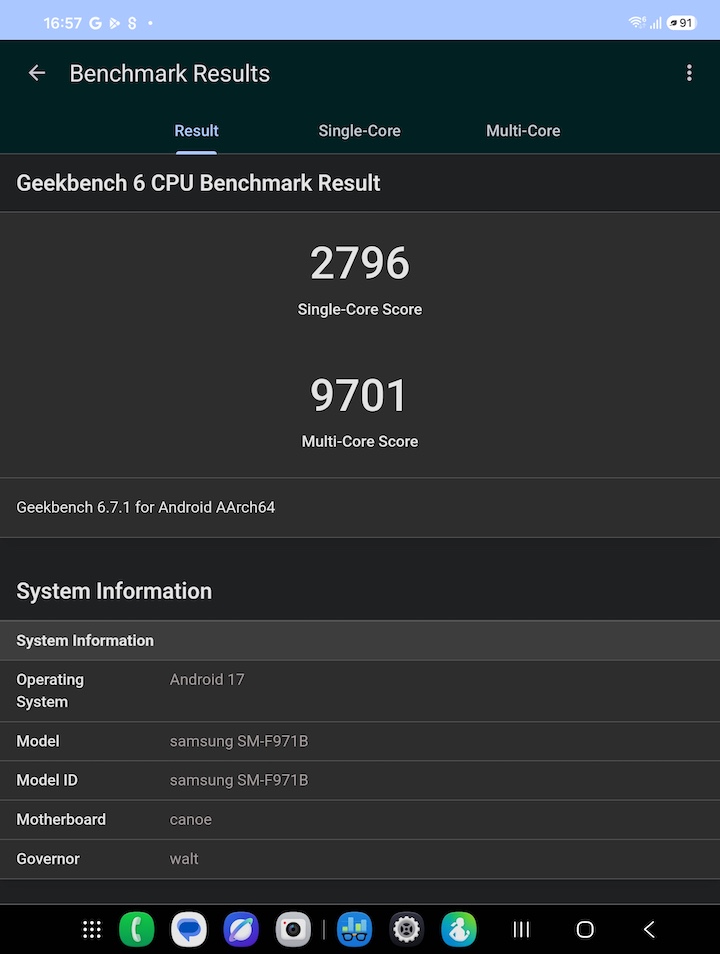Tap the cellular signal bars icon
Viewport: 720px width, 954px height.
coord(655,23)
